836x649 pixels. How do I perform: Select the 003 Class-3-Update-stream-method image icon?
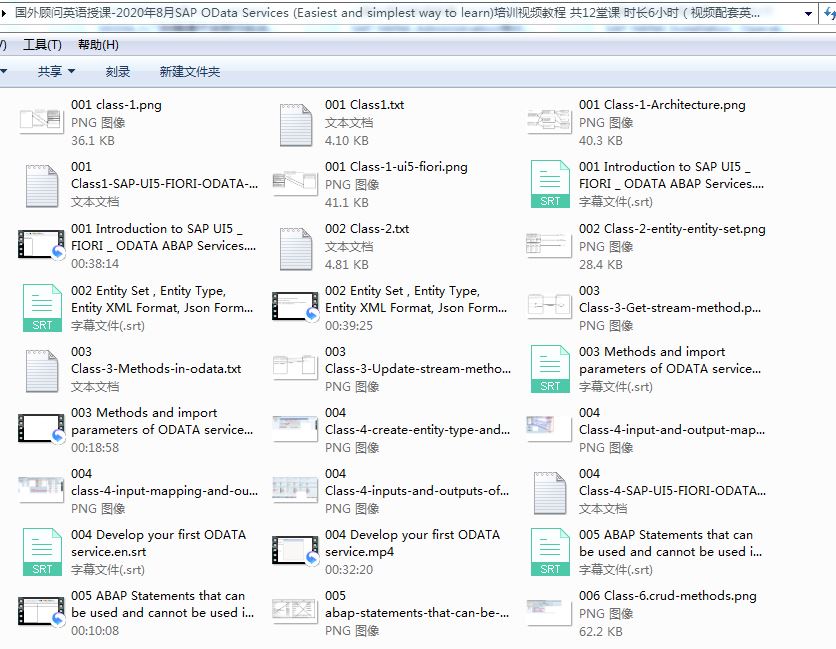pyautogui.click(x=295, y=366)
